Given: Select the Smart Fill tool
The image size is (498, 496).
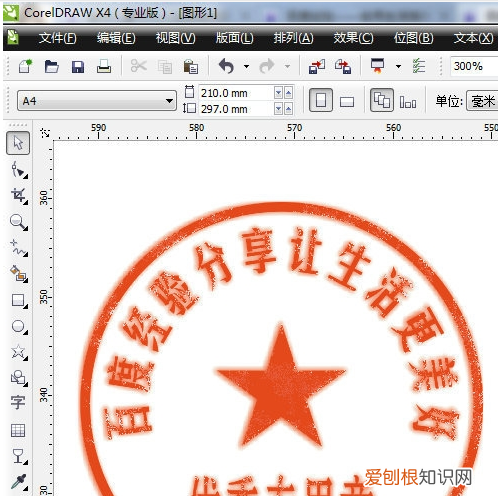Looking at the screenshot, I should [19, 274].
